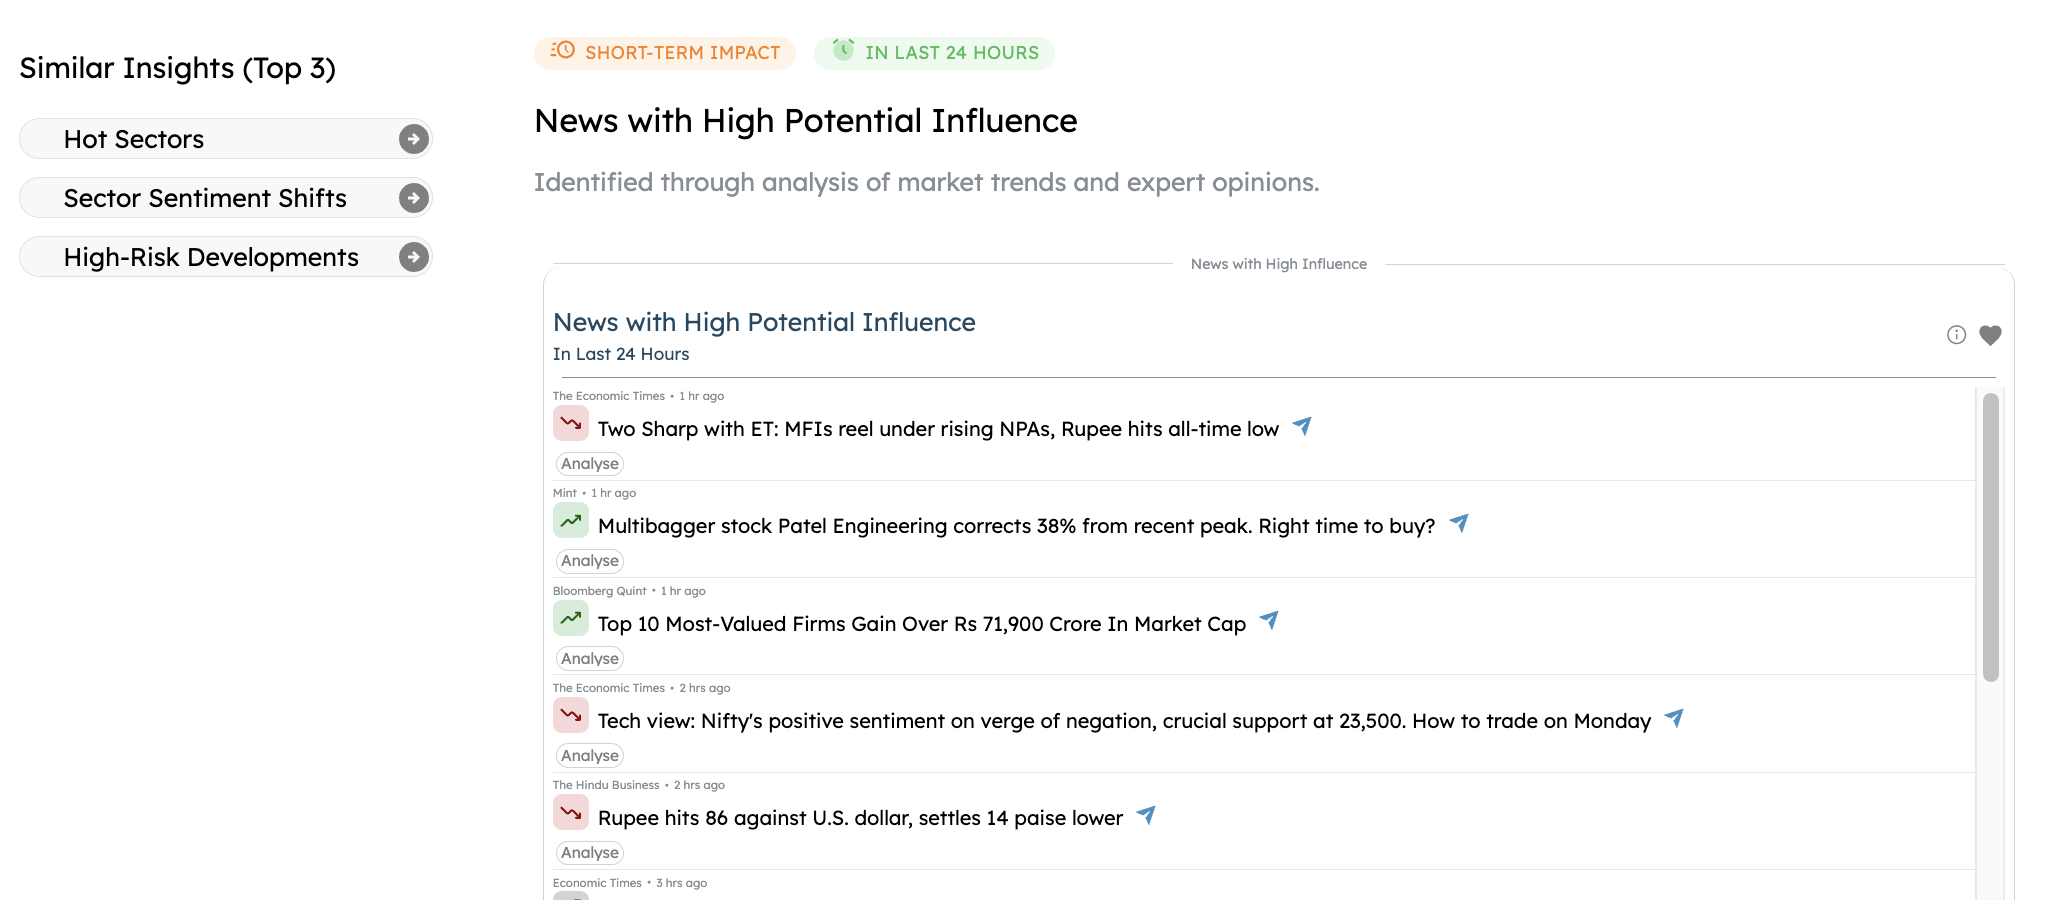This screenshot has height=900, width=2060.
Task: Click share arrow beside MFIs rising NPAs headline
Action: tap(1302, 427)
